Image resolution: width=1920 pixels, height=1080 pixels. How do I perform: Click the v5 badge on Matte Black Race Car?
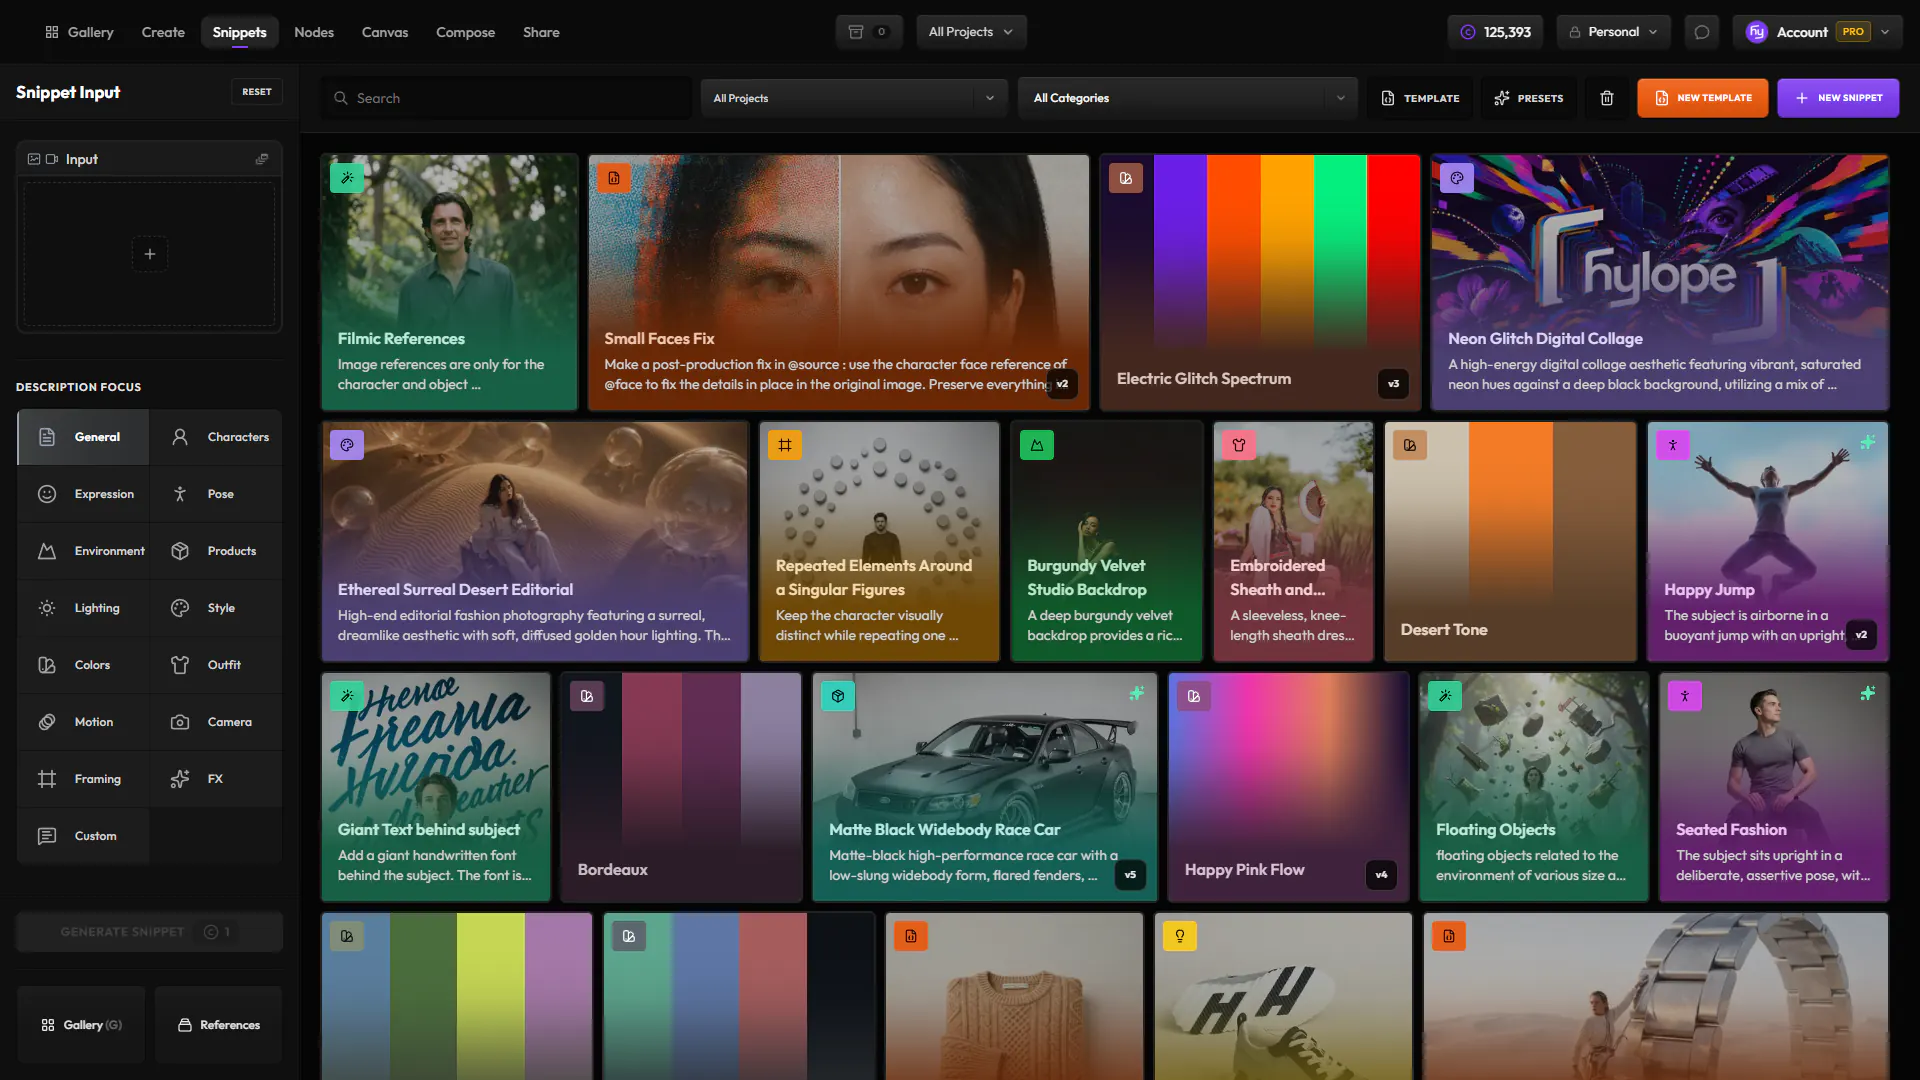[1130, 875]
